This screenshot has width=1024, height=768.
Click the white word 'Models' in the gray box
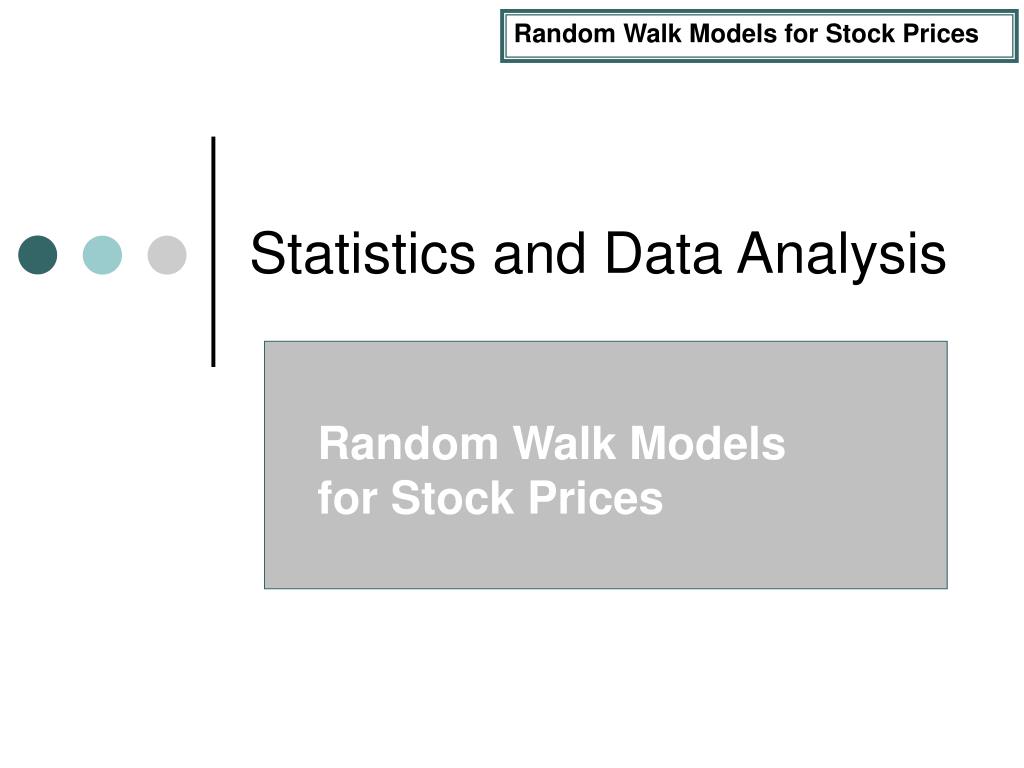tap(707, 443)
